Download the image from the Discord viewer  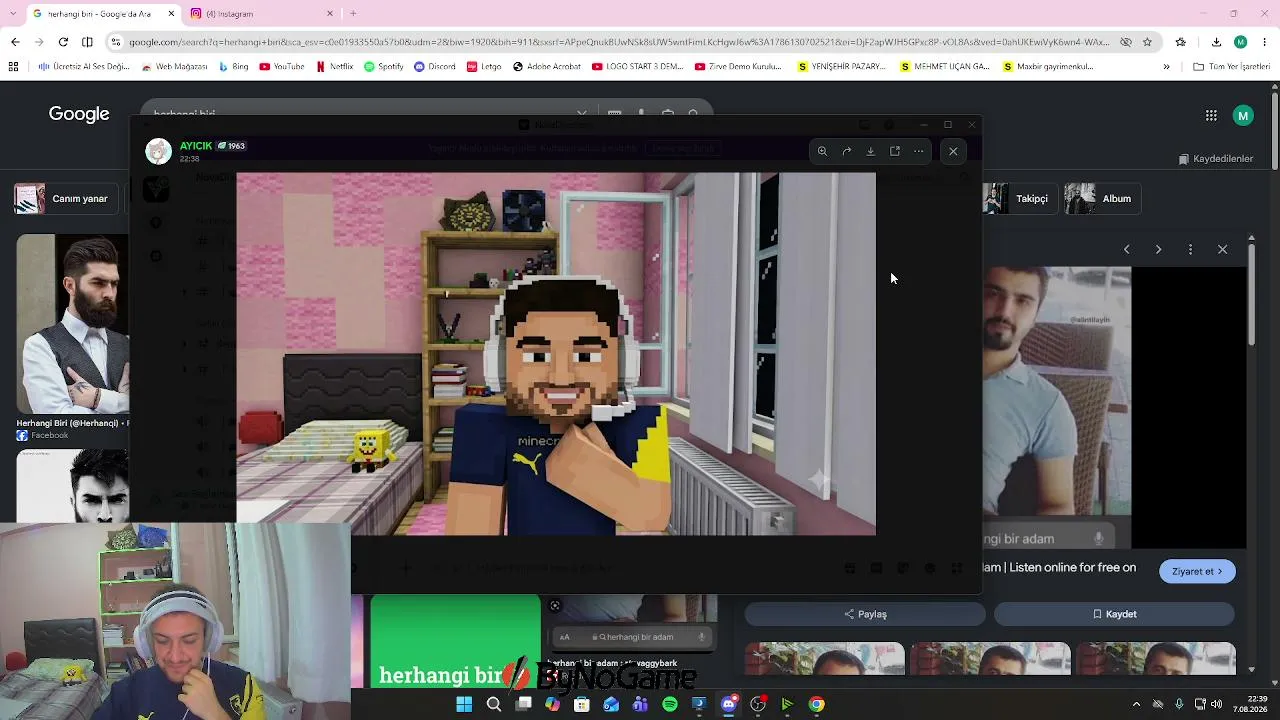[x=870, y=151]
